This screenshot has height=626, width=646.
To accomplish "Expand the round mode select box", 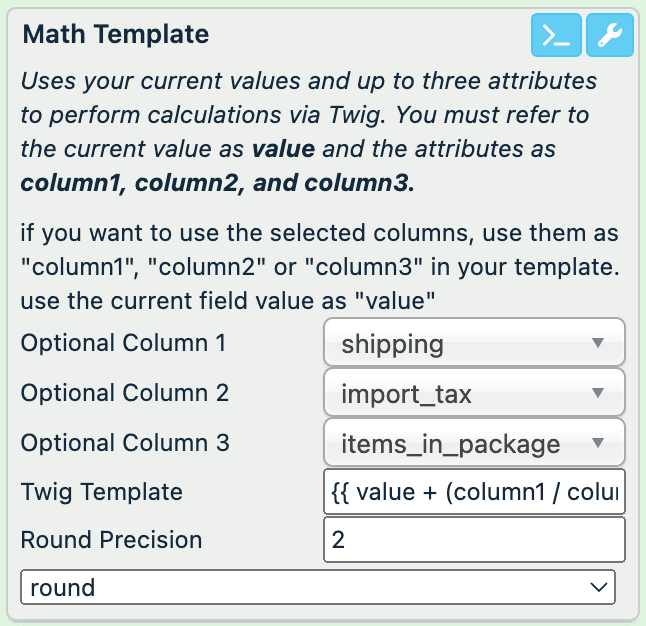I will (317, 587).
